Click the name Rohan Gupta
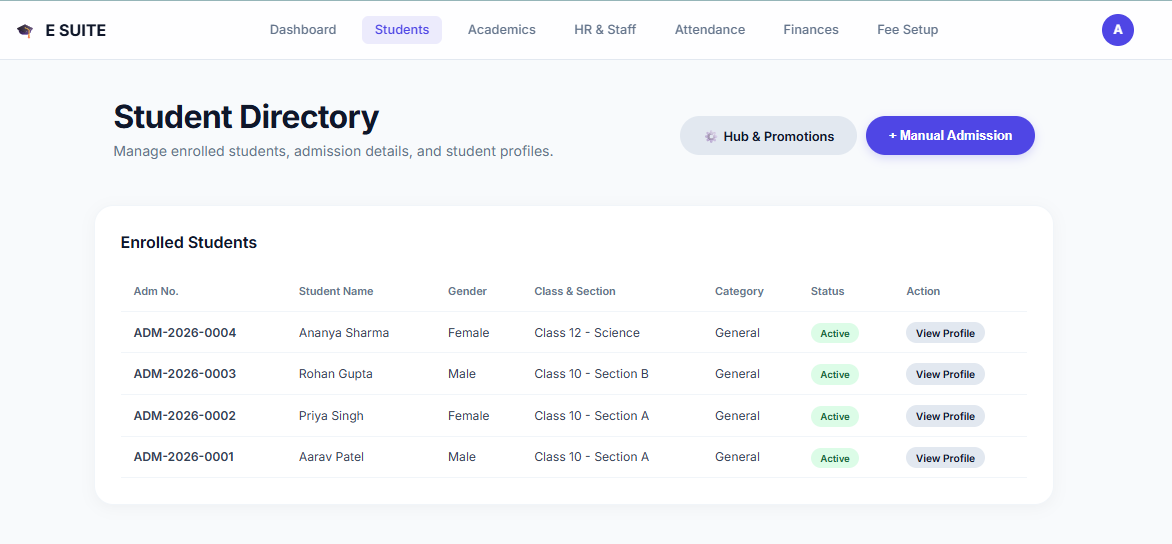 coord(336,374)
